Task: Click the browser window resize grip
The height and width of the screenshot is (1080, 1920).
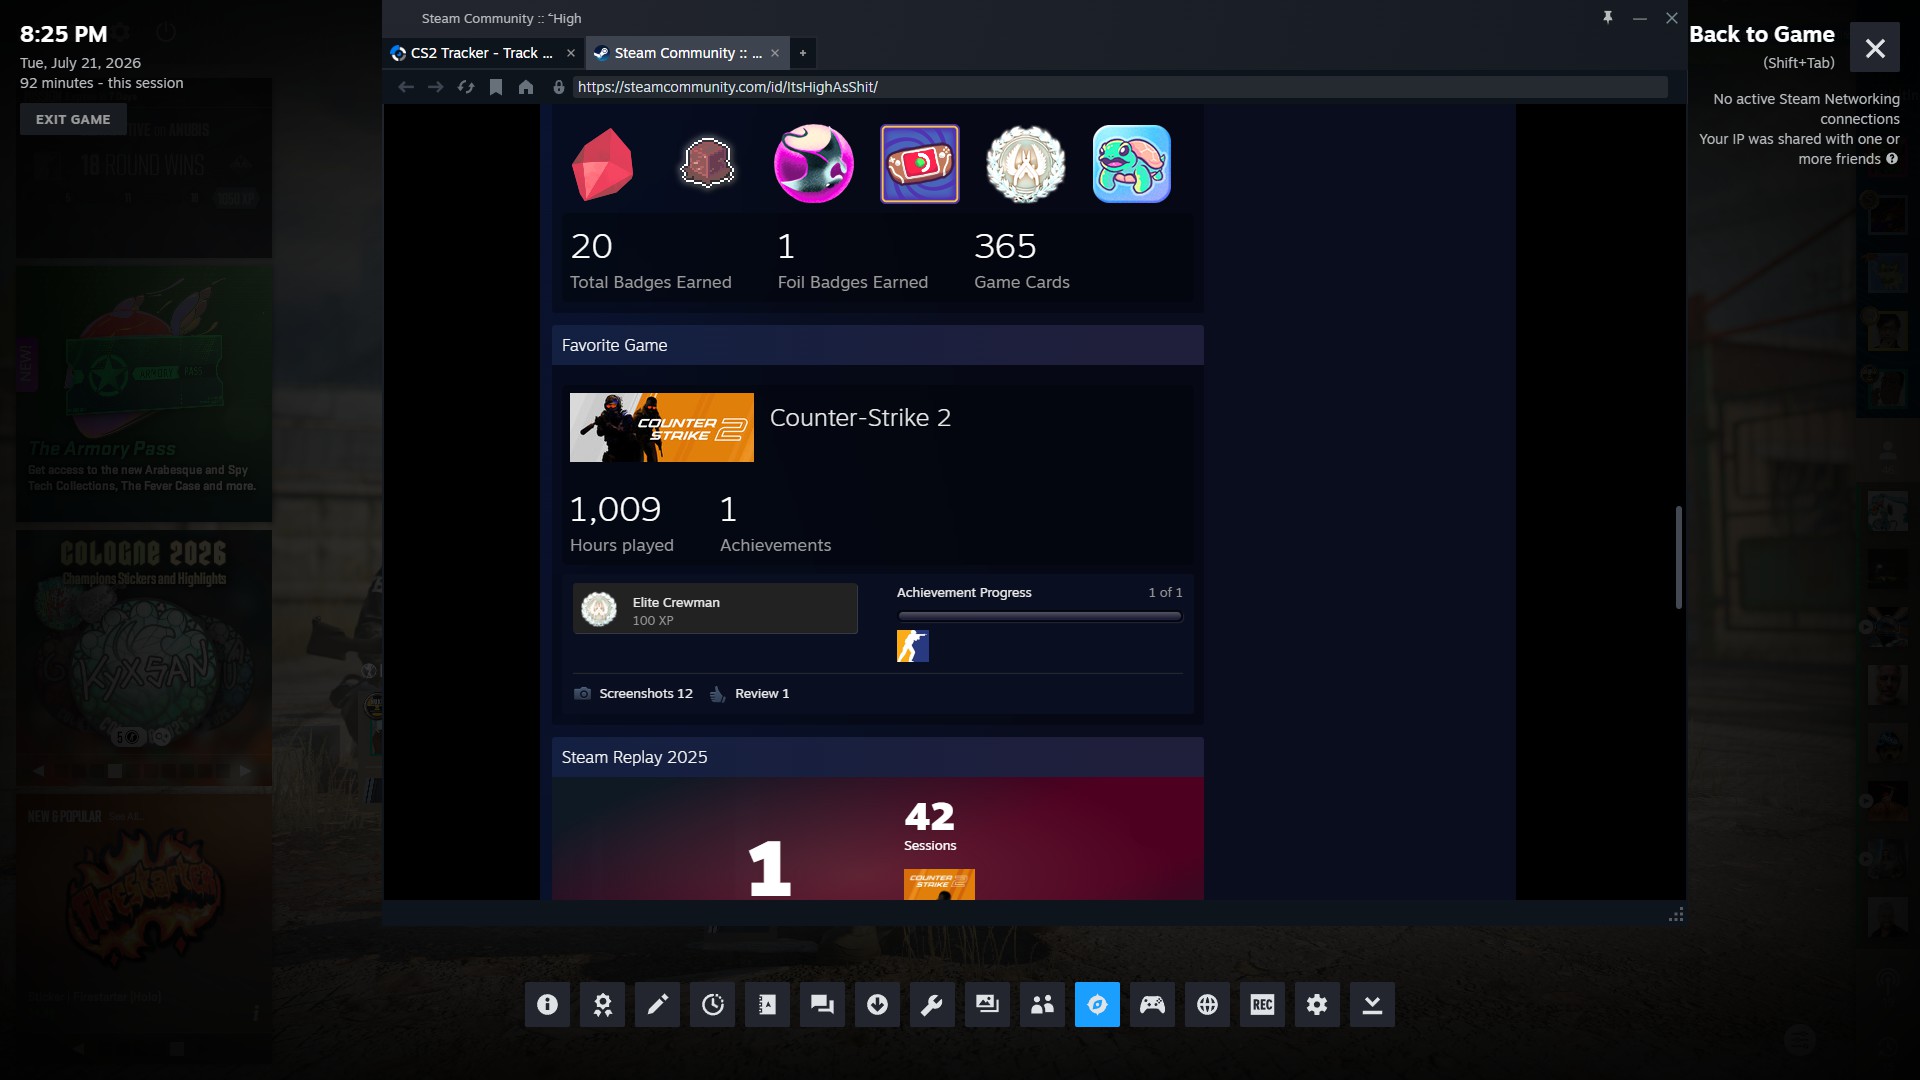Action: click(1676, 915)
